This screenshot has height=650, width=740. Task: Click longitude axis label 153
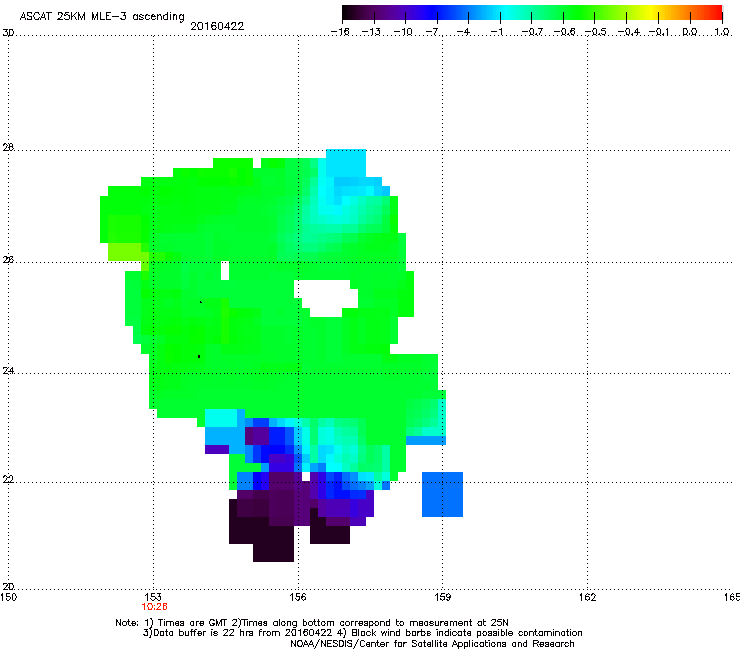(x=153, y=597)
